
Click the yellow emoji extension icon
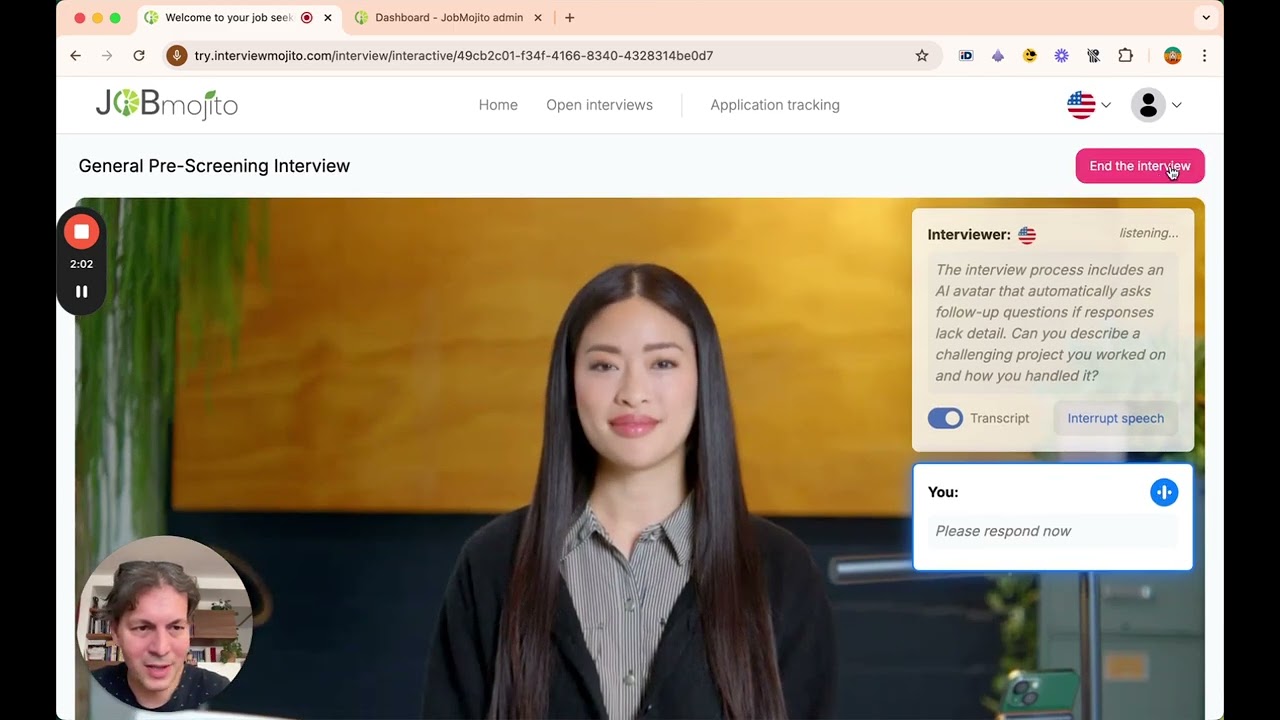1030,56
